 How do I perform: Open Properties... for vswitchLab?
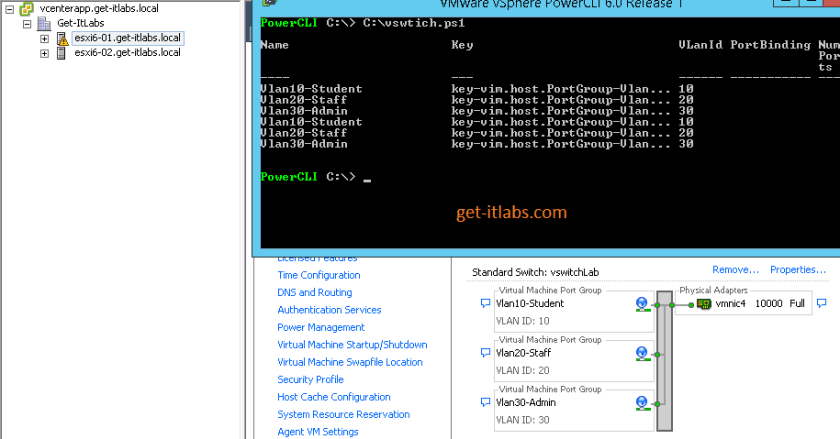click(798, 270)
